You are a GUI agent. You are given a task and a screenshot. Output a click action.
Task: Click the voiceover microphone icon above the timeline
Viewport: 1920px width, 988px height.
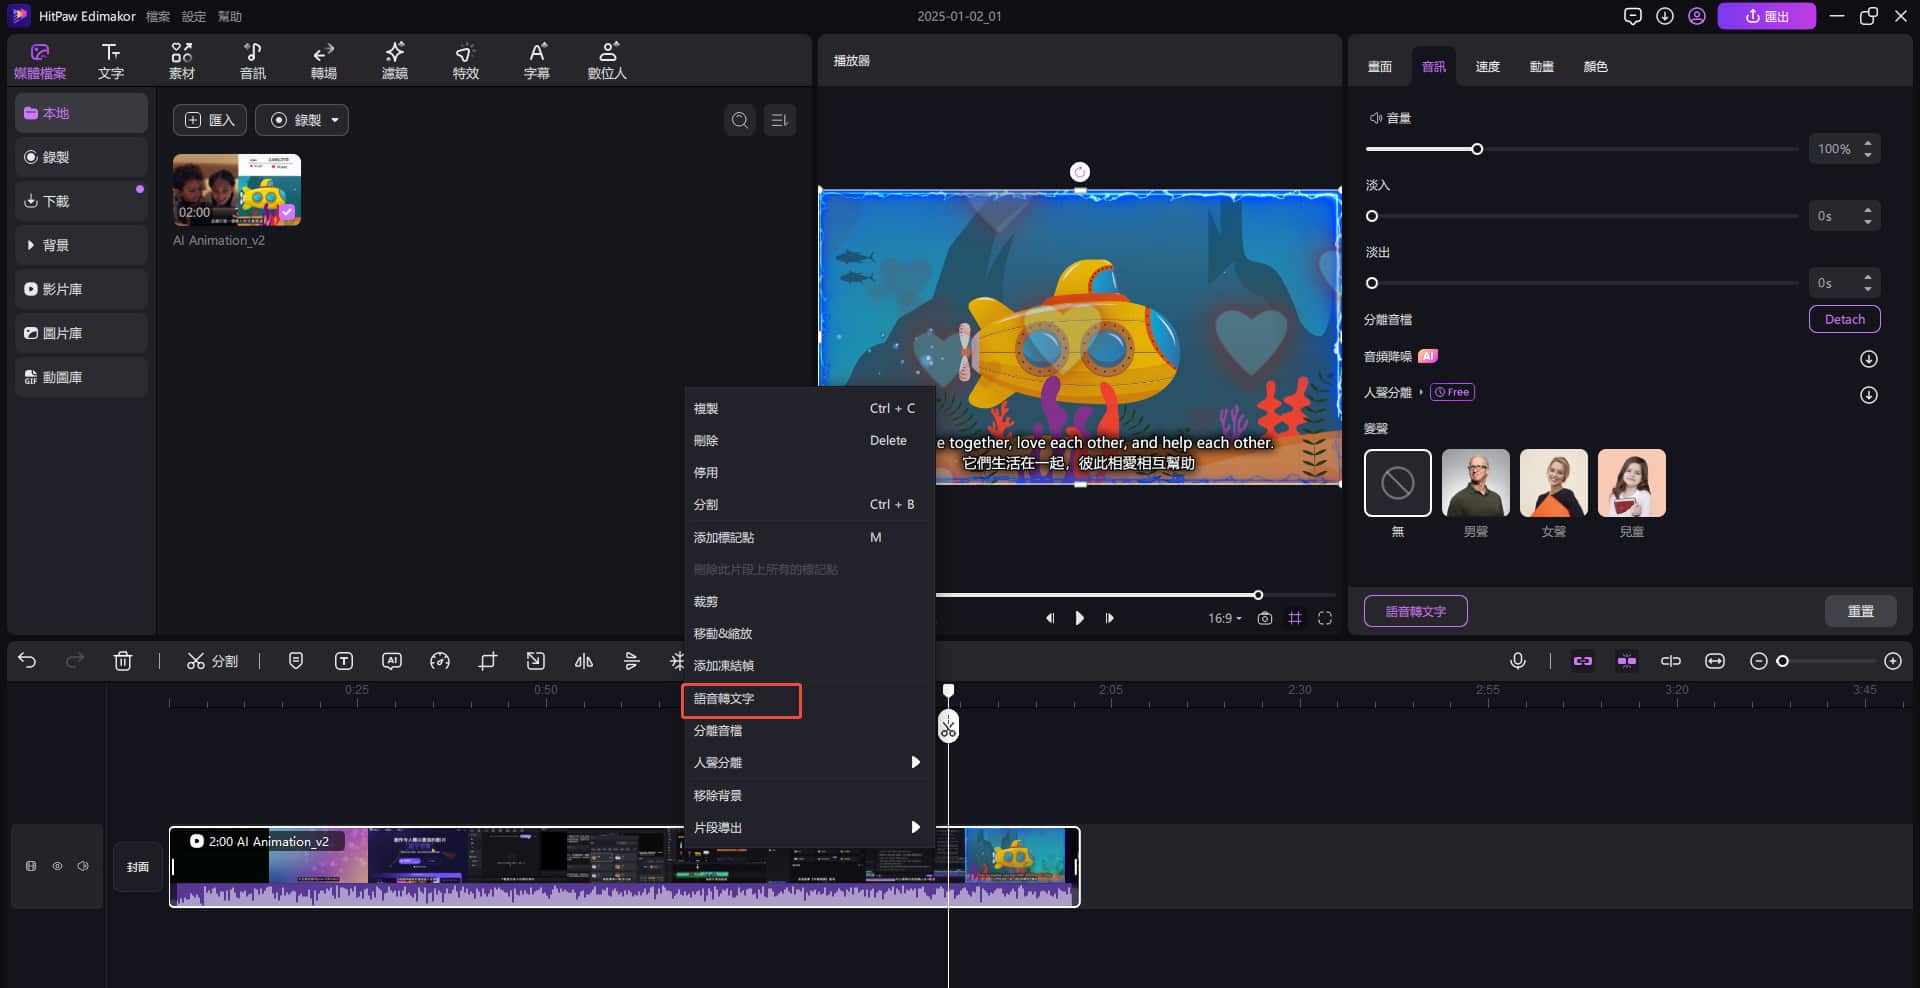point(1518,661)
